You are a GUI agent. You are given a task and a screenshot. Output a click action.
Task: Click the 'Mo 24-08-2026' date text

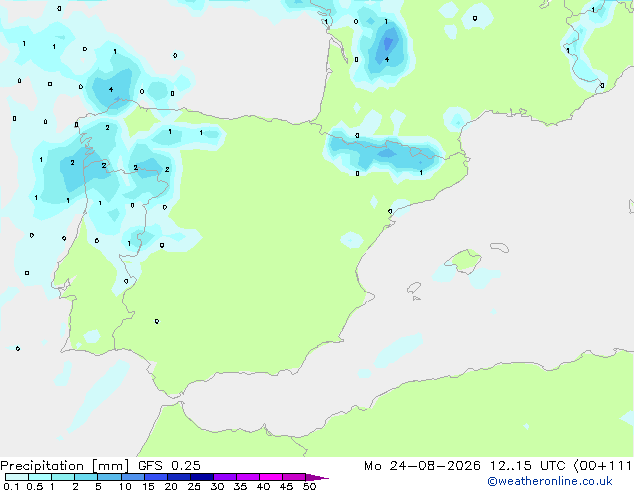(422, 466)
